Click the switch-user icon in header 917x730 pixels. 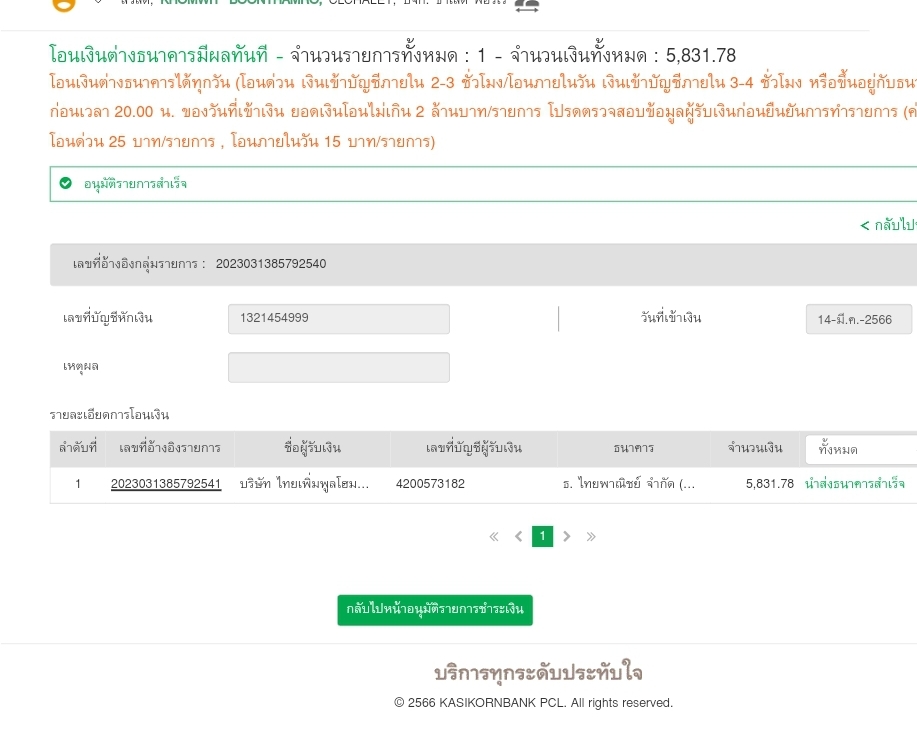pyautogui.click(x=526, y=5)
